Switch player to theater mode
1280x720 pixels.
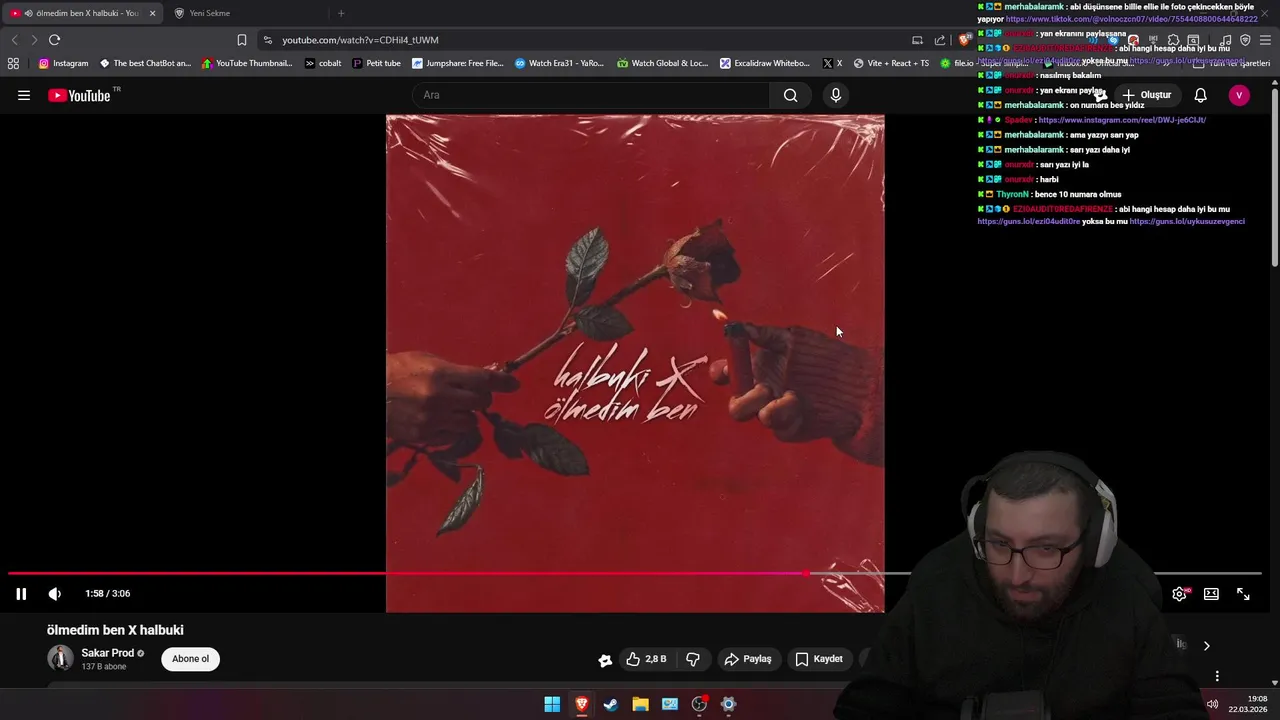(x=1211, y=594)
